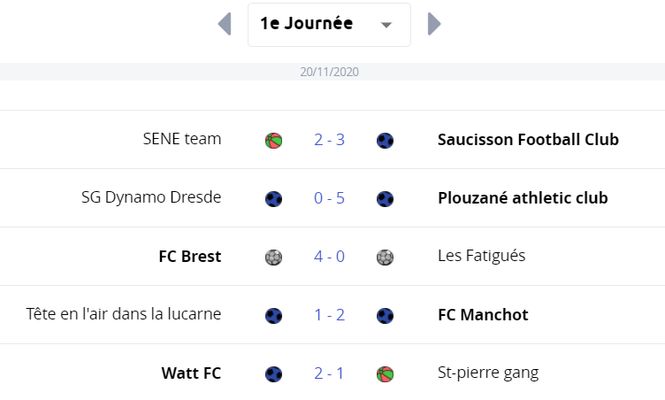This screenshot has height=400, width=665.
Task: Click FC Brest's grey ball icon
Action: (274, 257)
